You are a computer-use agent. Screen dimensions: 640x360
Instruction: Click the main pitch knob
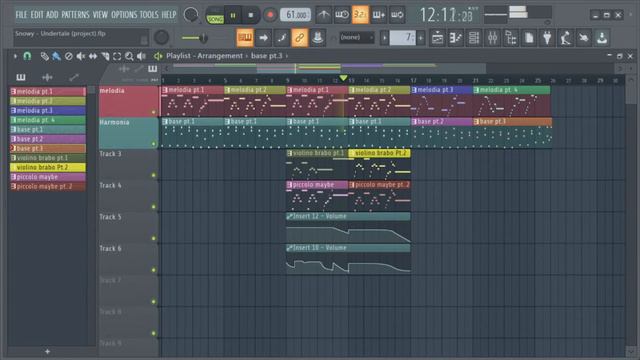click(161, 38)
